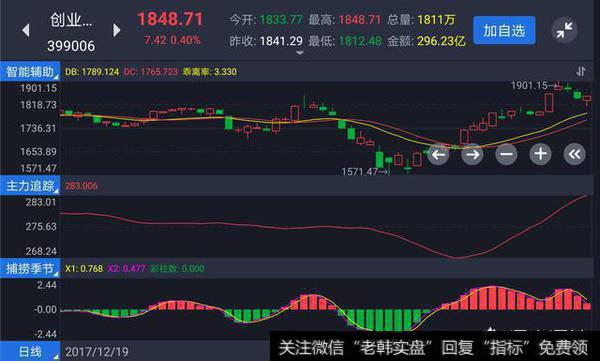Screen dimensions: 600x361
Task: Click the current price 1848.71
Action: (x=170, y=19)
